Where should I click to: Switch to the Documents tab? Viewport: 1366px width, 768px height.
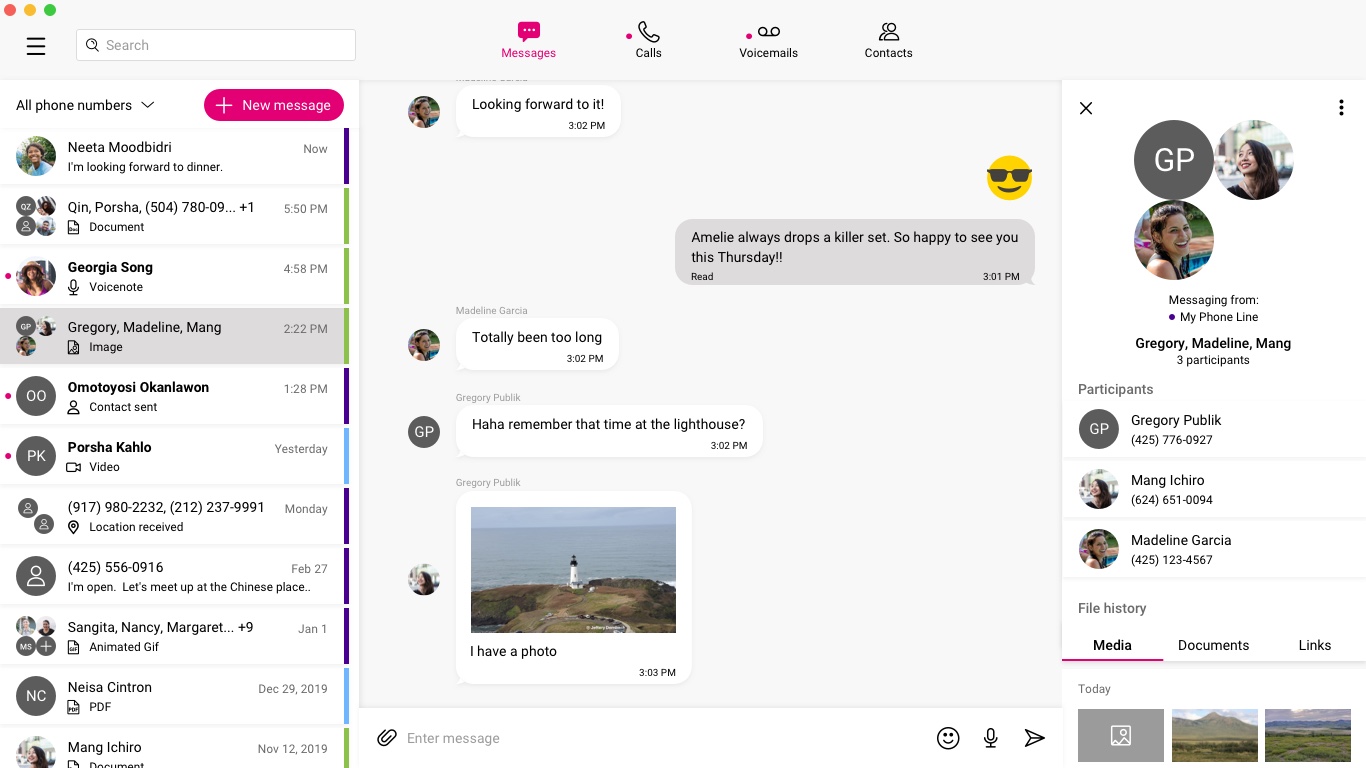click(1213, 645)
